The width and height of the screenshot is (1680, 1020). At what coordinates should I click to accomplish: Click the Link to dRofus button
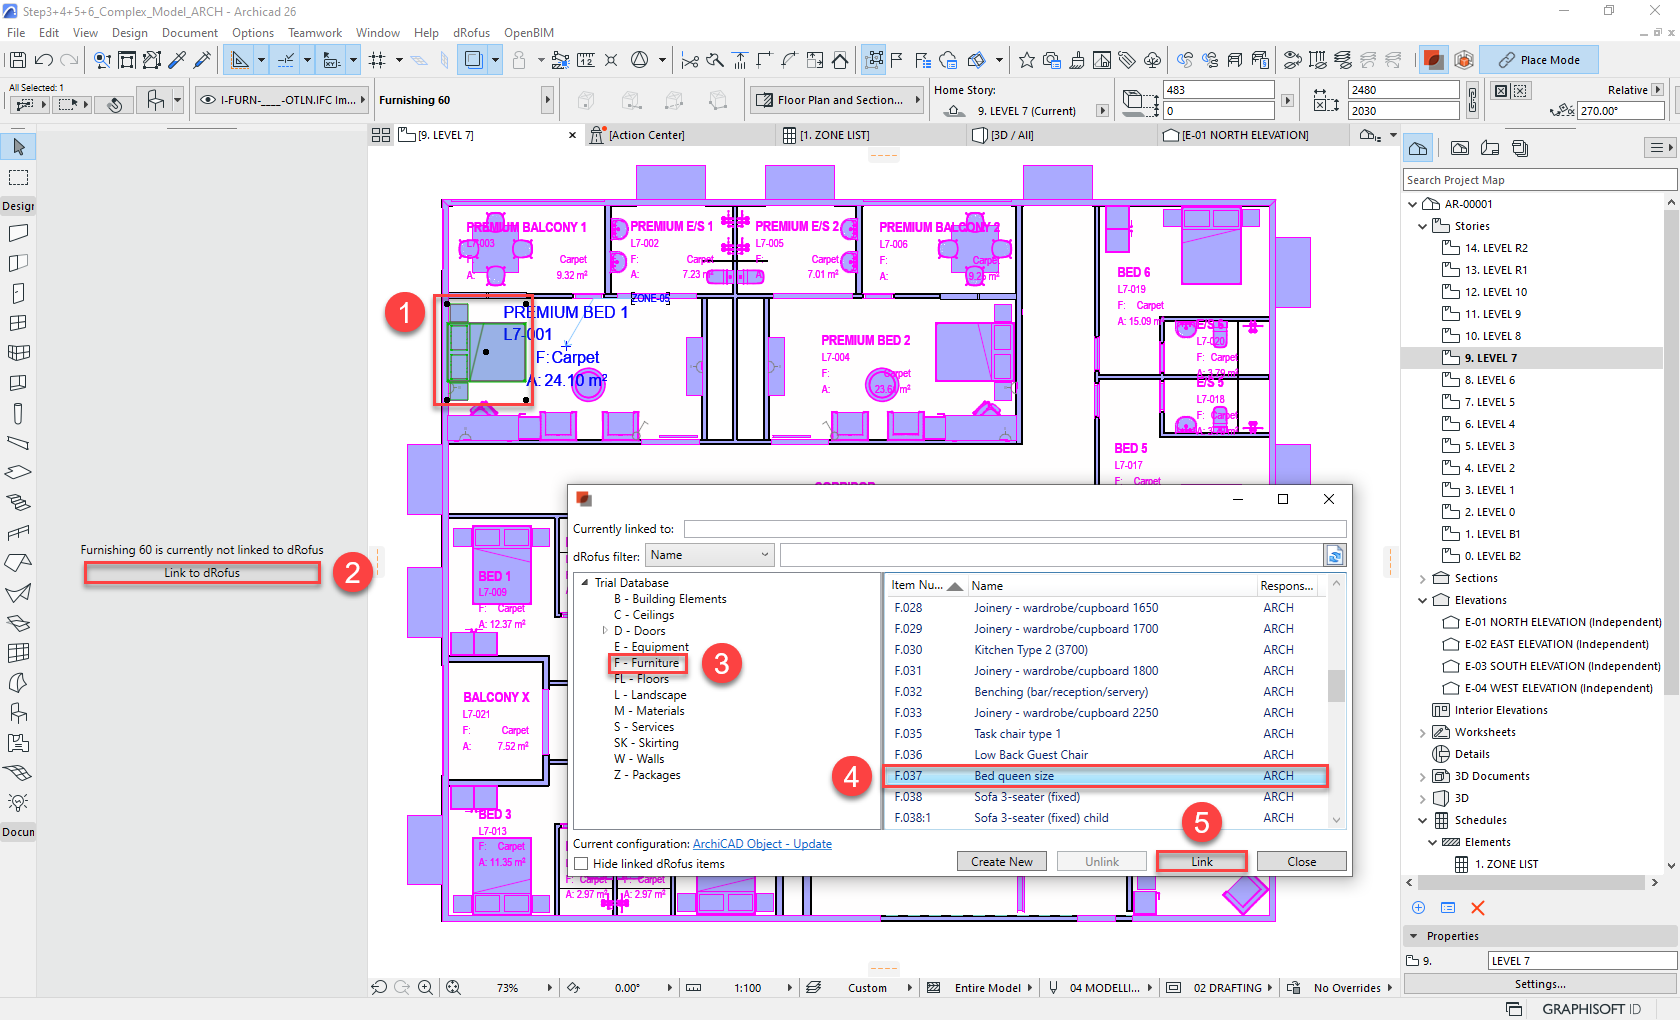click(x=201, y=572)
